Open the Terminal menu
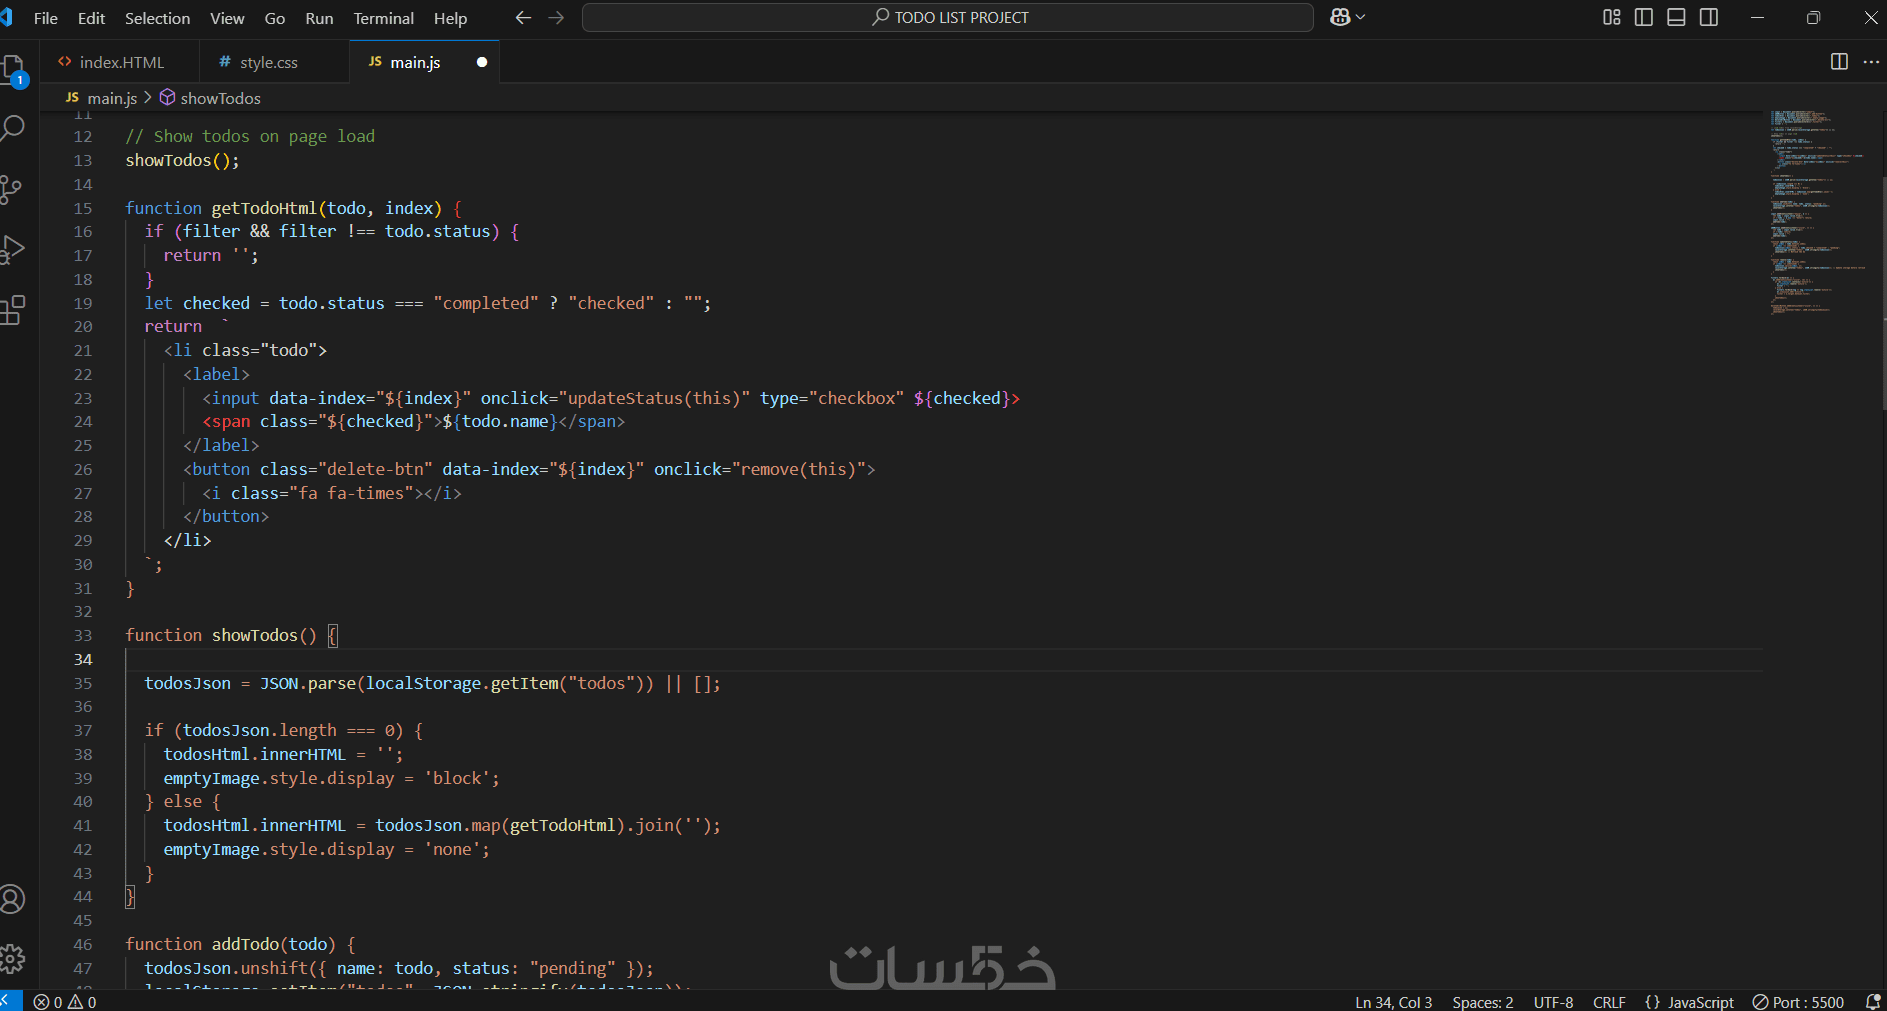The width and height of the screenshot is (1887, 1011). pyautogui.click(x=383, y=18)
